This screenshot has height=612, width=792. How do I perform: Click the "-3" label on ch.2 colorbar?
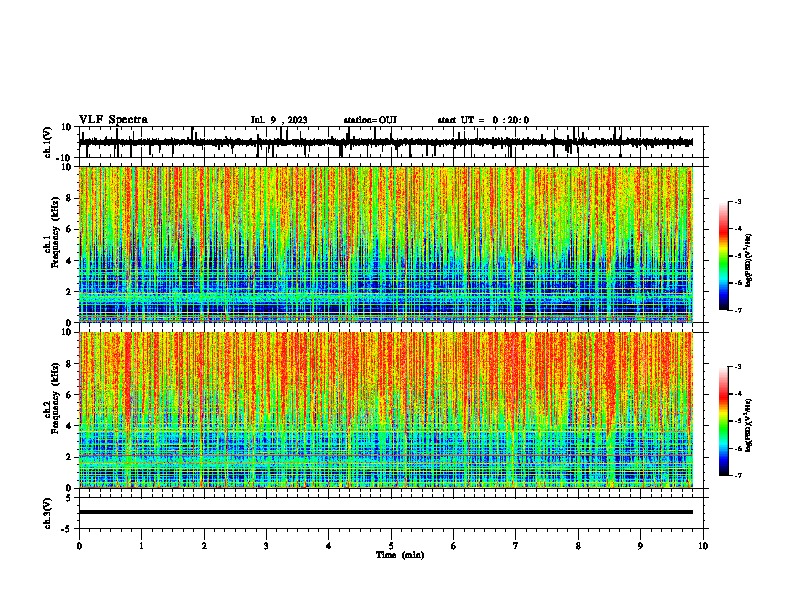tap(738, 367)
